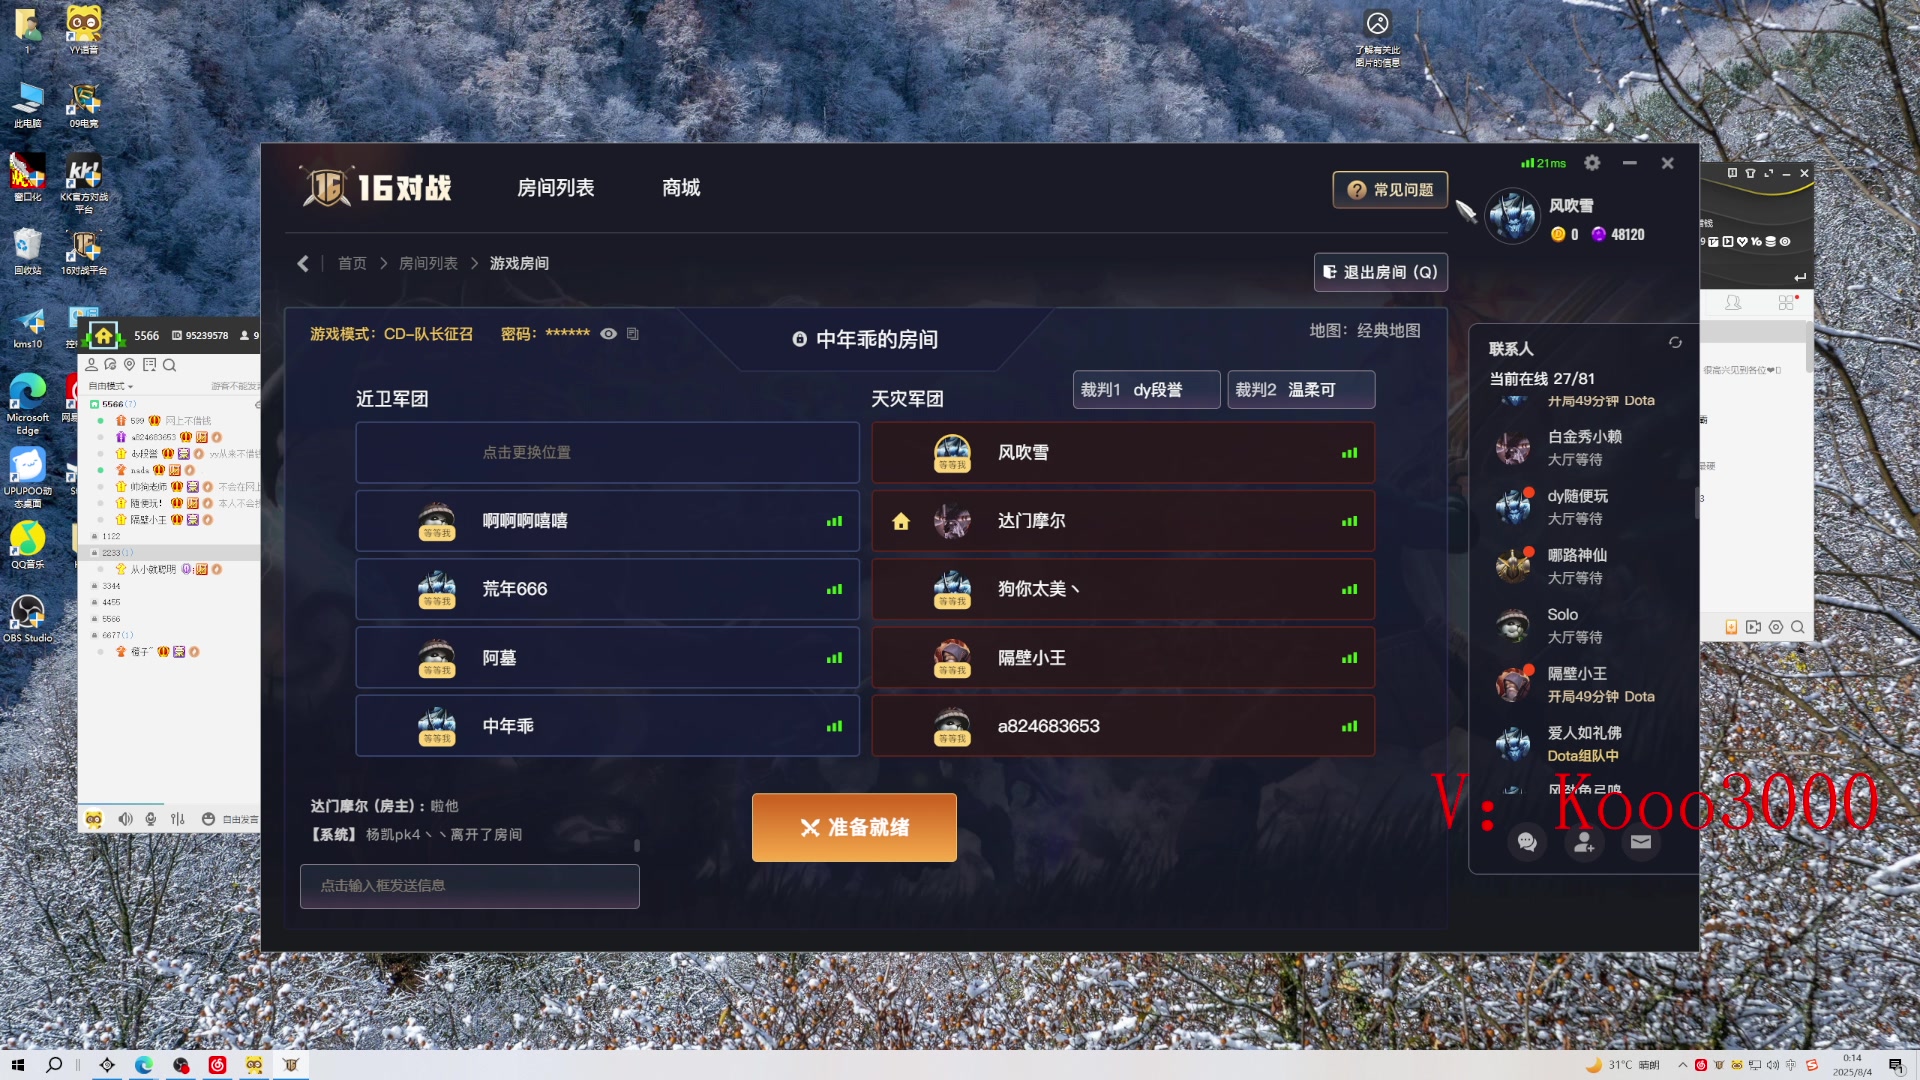Open the settings gear in 16对战 title bar
The width and height of the screenshot is (1920, 1080).
1592,163
